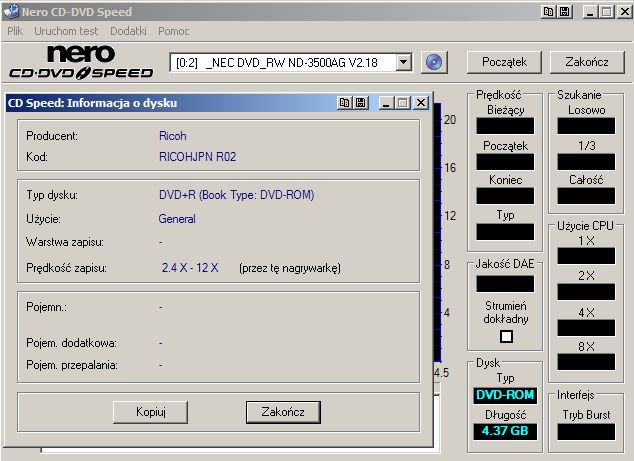Click the DVD-ROM disc type display

pyautogui.click(x=505, y=395)
